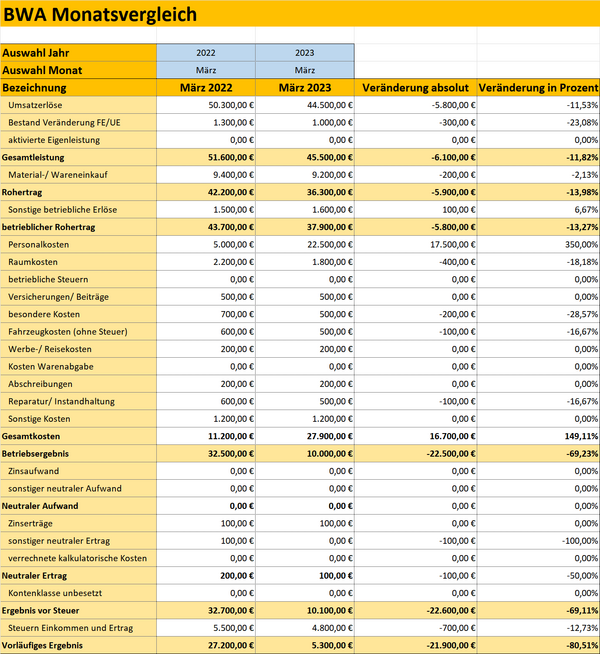600x654 pixels.
Task: Select the Raumkosten row label
Action: (x=33, y=262)
